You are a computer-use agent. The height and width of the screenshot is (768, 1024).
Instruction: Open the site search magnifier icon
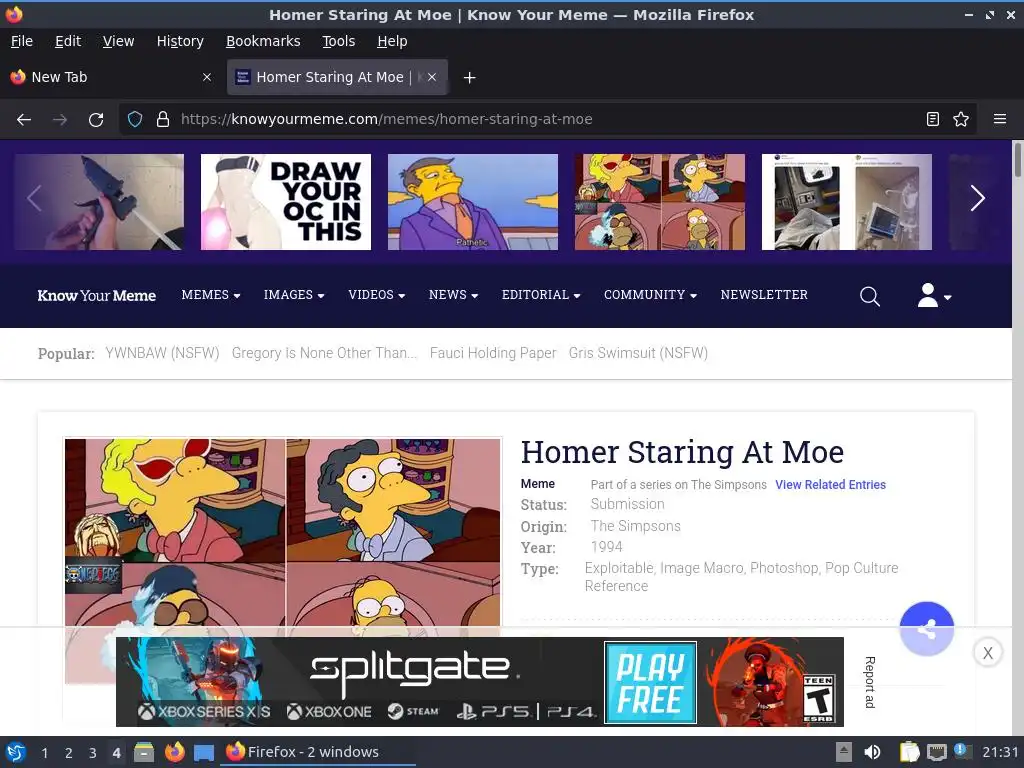click(869, 296)
